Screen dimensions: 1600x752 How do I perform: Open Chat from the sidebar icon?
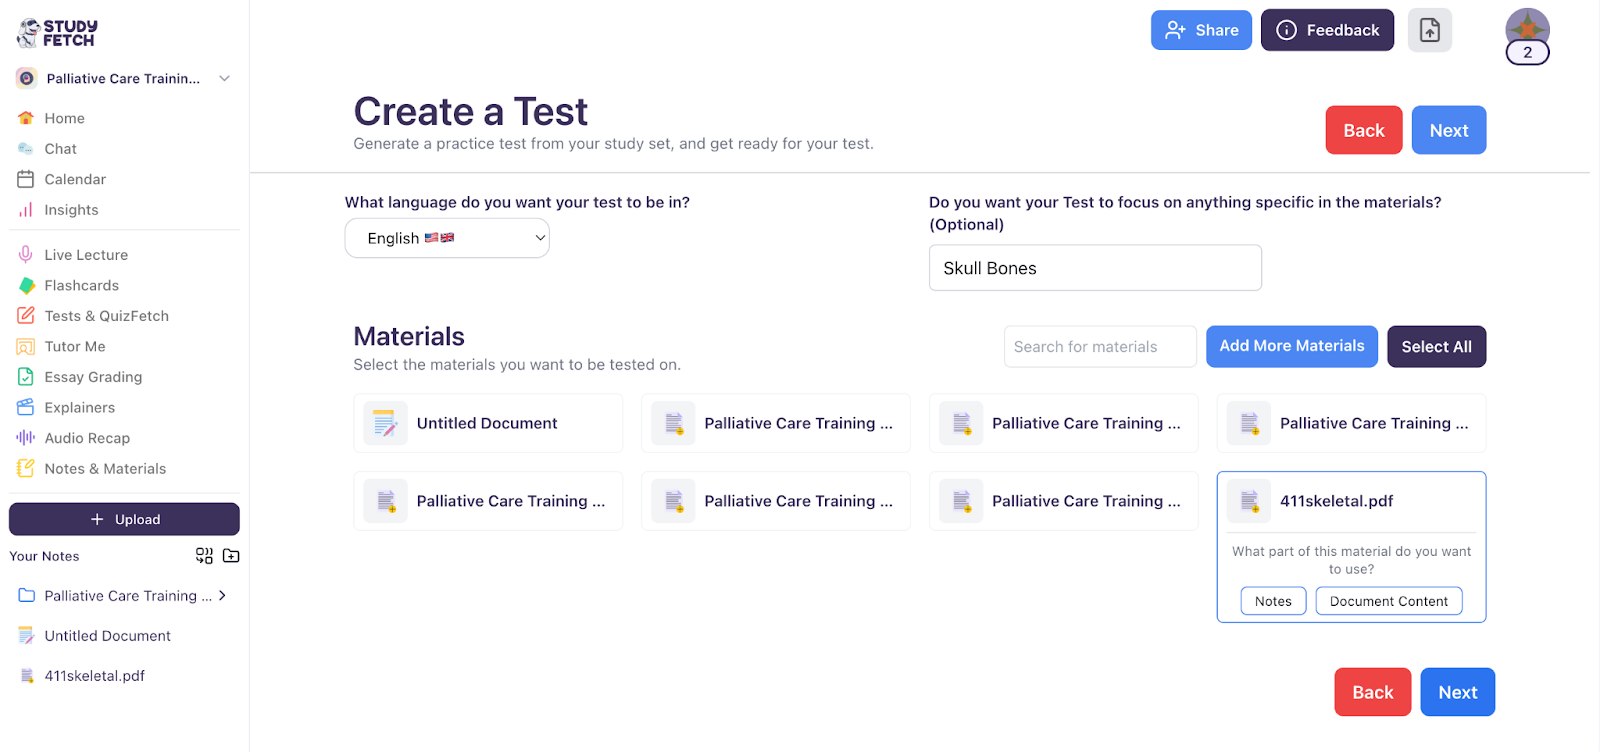(x=24, y=148)
